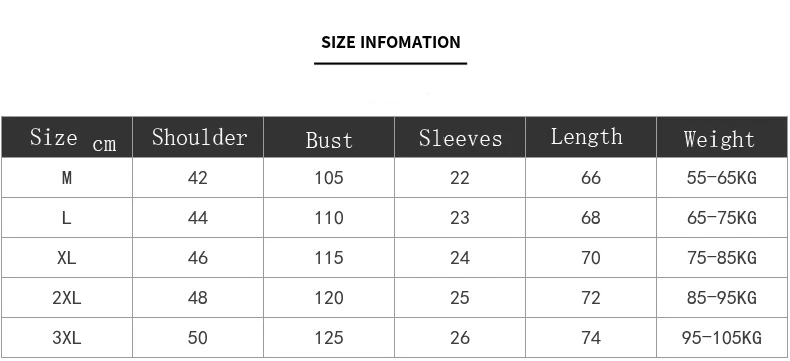The height and width of the screenshot is (361, 790).
Task: Click the XL size row label
Action: click(67, 258)
